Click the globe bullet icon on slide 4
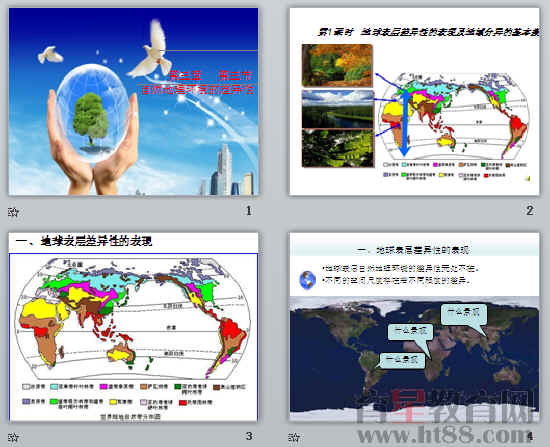The width and height of the screenshot is (550, 447). pyautogui.click(x=307, y=280)
